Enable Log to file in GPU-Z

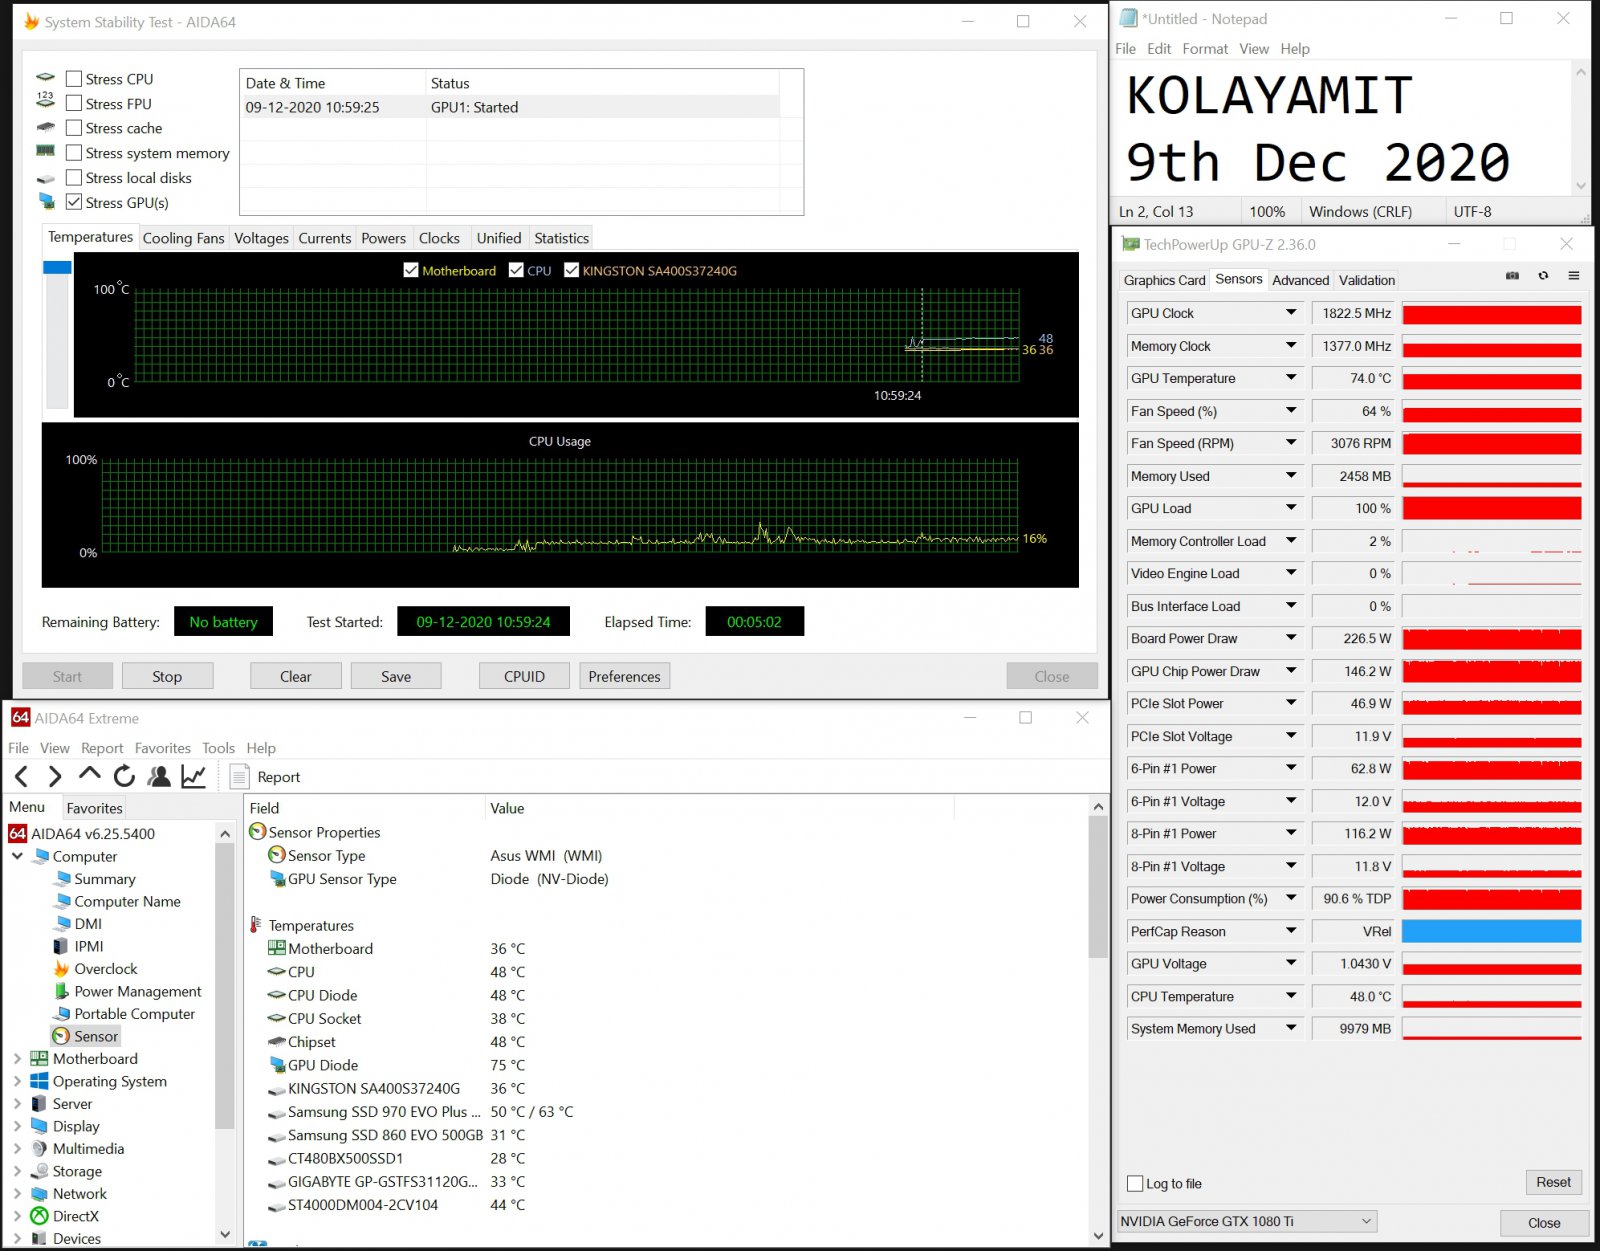1135,1183
